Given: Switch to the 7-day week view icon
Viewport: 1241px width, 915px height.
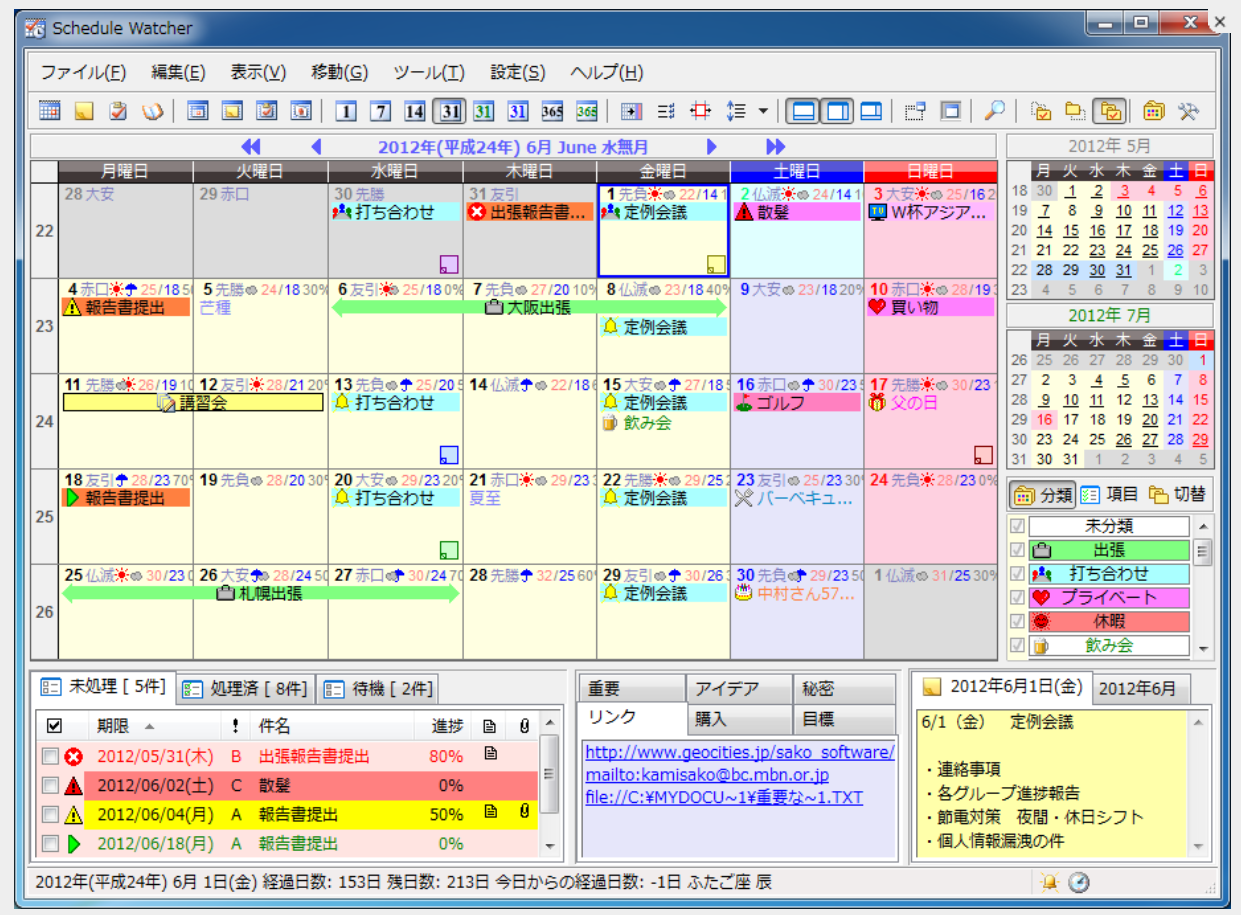Looking at the screenshot, I should pos(381,111).
